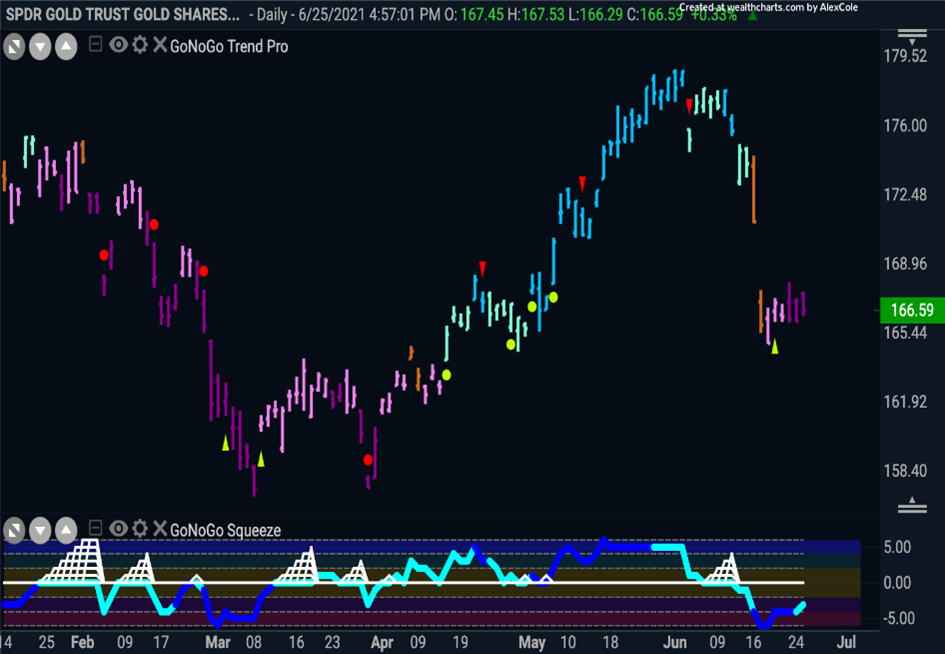Click the diagonal resize icon in Trend Pro panel
Image resolution: width=945 pixels, height=654 pixels.
point(14,47)
